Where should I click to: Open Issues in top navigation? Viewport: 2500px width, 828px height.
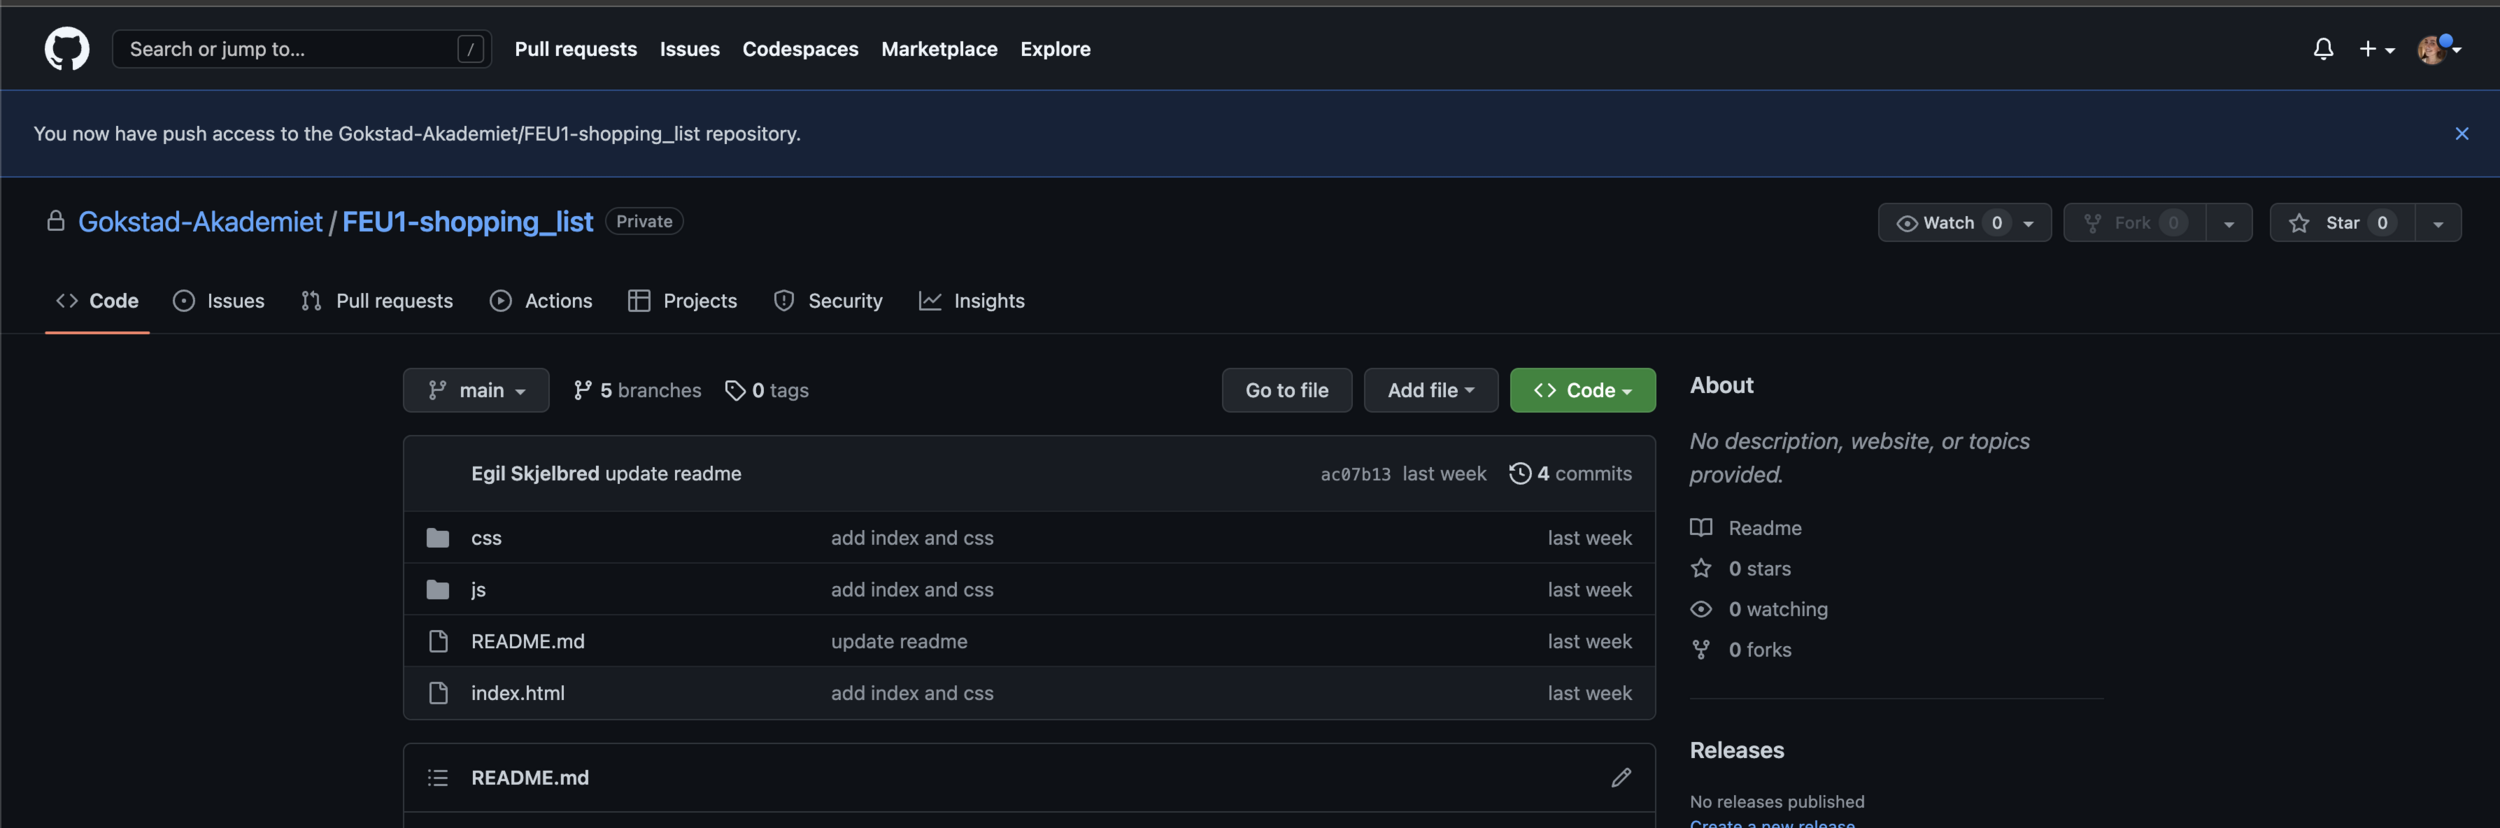pyautogui.click(x=689, y=48)
